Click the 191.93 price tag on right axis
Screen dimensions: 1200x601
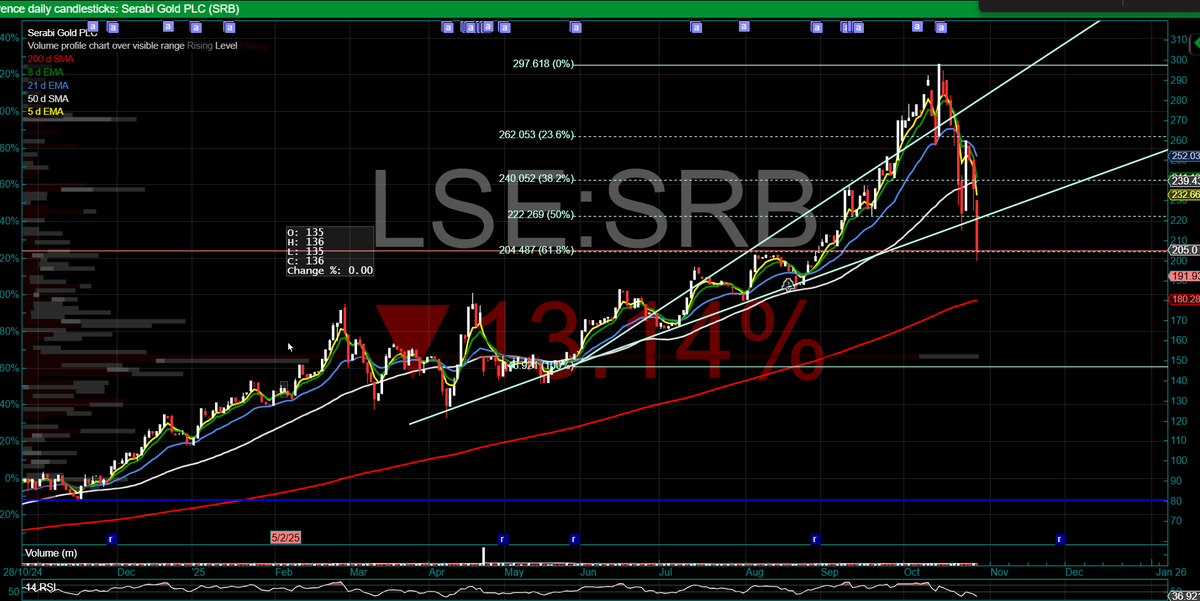point(1184,276)
